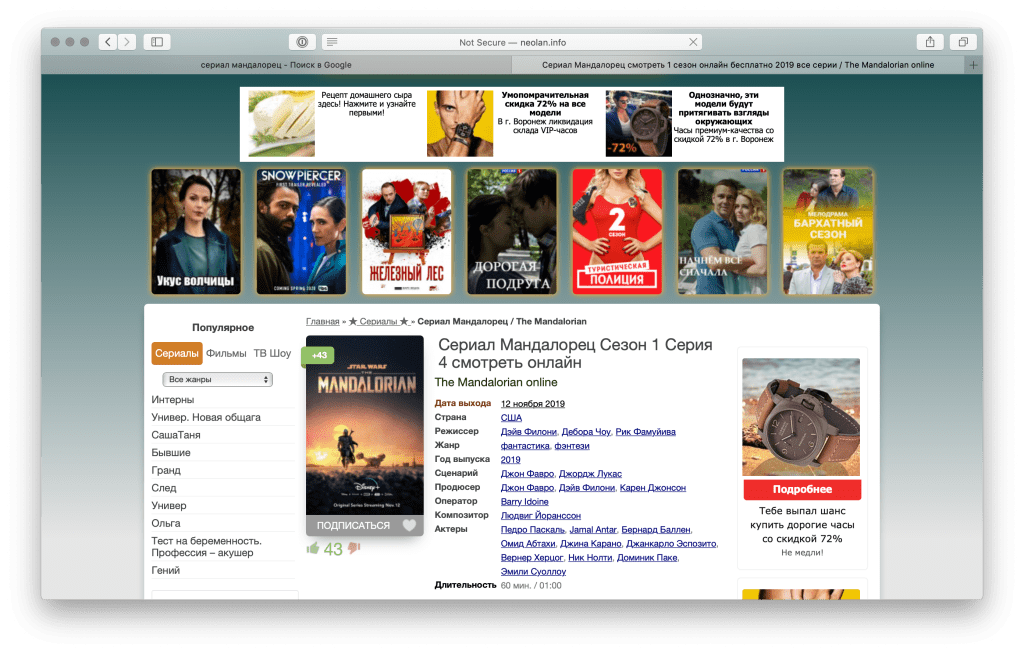
Task: Click the Главная breadcrumb link
Action: (x=322, y=322)
